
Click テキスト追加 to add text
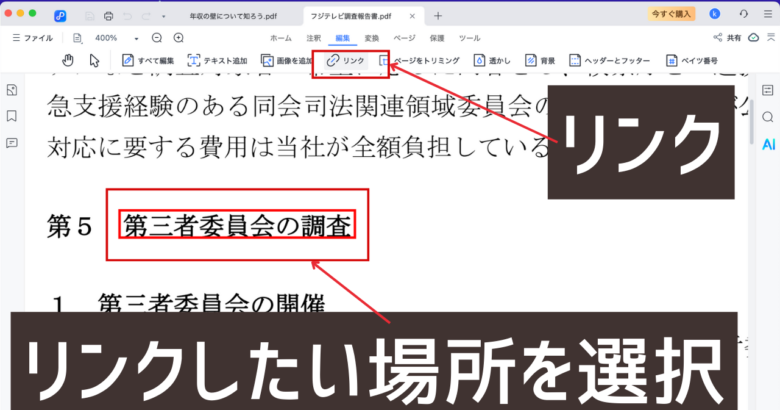tap(218, 61)
